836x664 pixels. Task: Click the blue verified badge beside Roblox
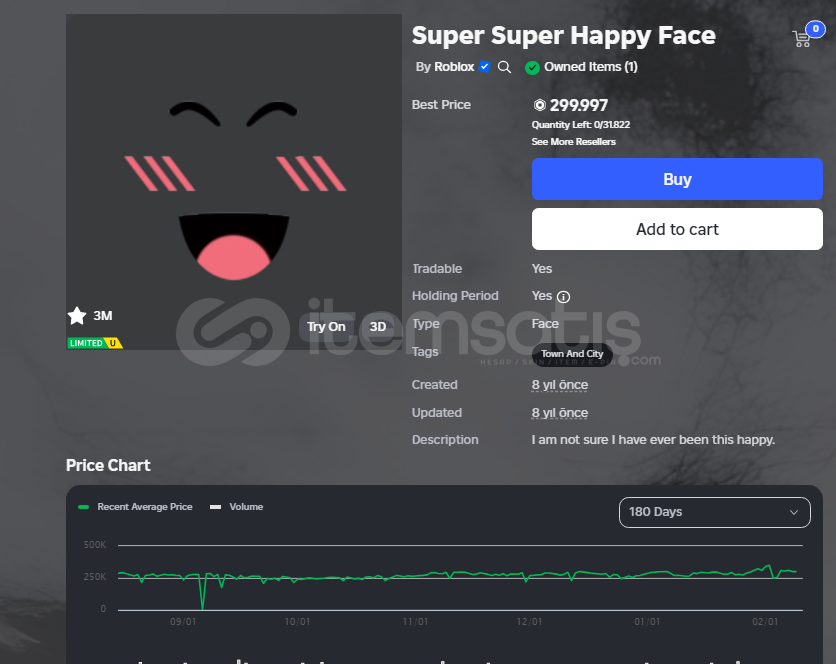[484, 67]
